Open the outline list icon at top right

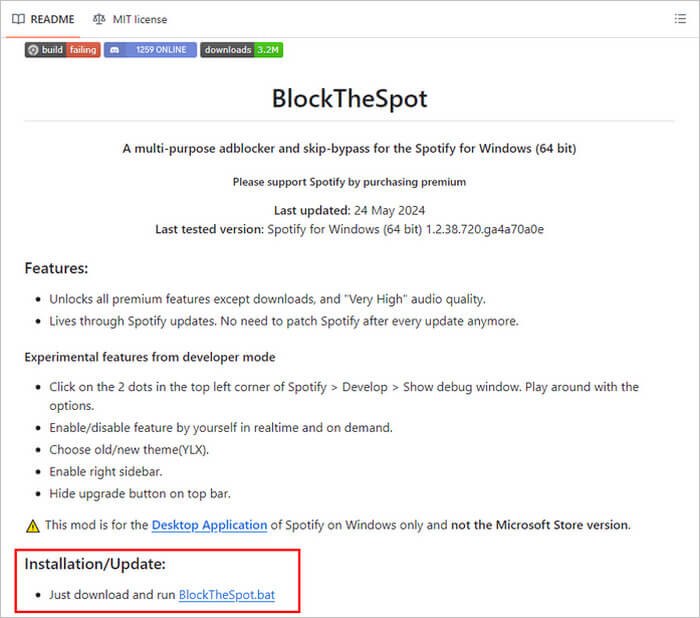pyautogui.click(x=680, y=19)
